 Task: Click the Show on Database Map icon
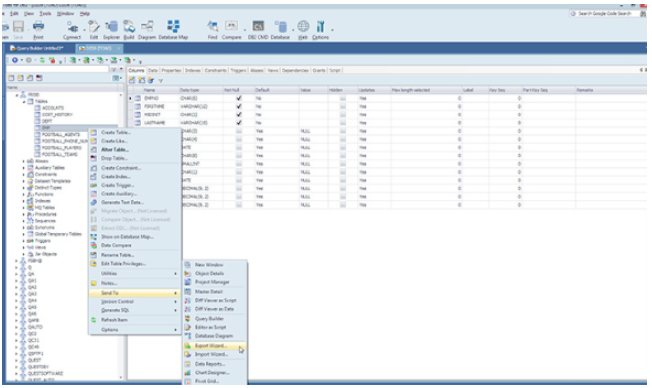94,237
